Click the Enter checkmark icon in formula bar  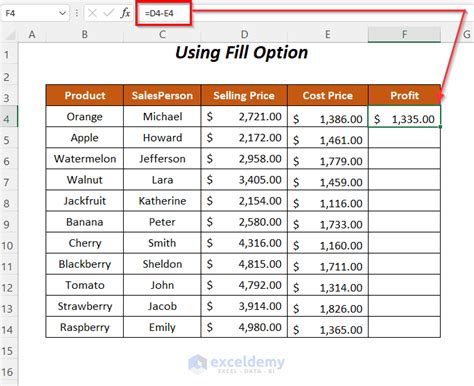(109, 13)
